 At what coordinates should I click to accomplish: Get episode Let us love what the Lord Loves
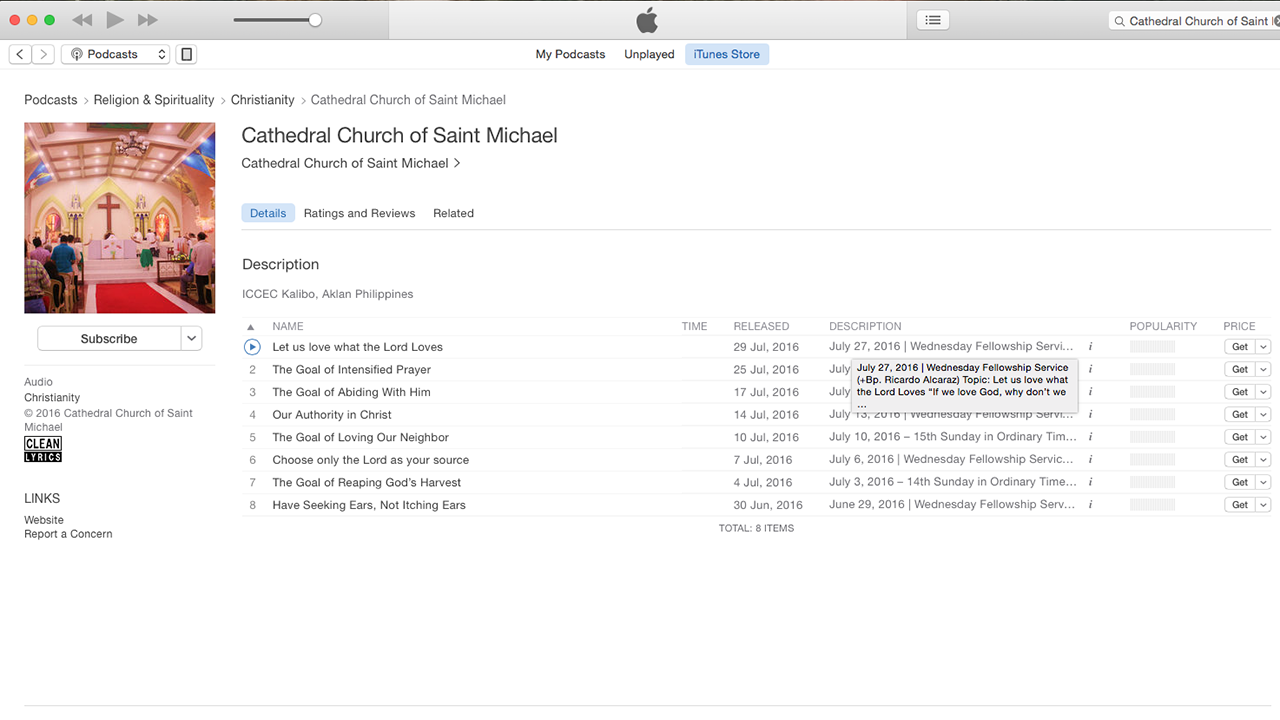pyautogui.click(x=1240, y=347)
